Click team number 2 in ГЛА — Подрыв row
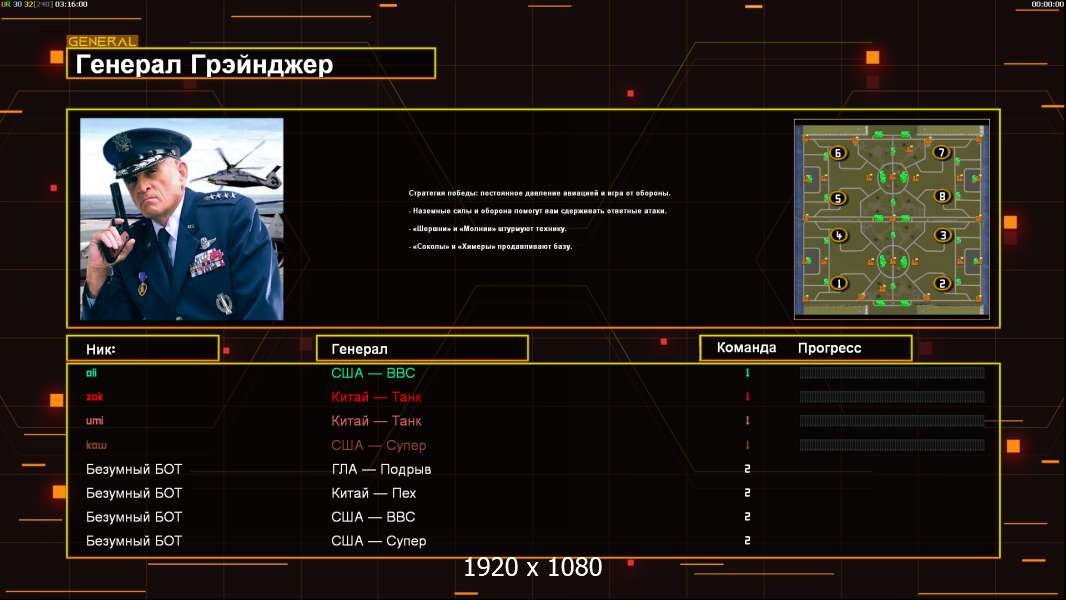This screenshot has height=600, width=1066. point(747,469)
